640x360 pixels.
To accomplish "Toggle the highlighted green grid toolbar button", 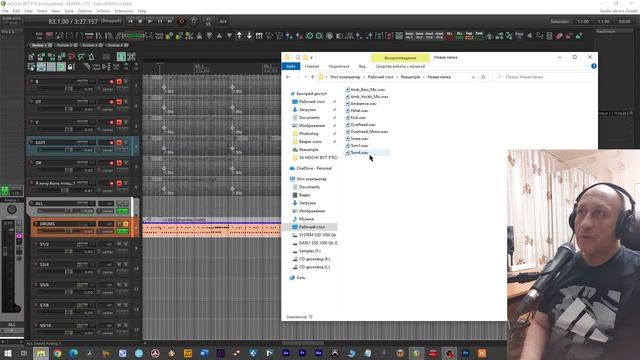I will click(121, 57).
